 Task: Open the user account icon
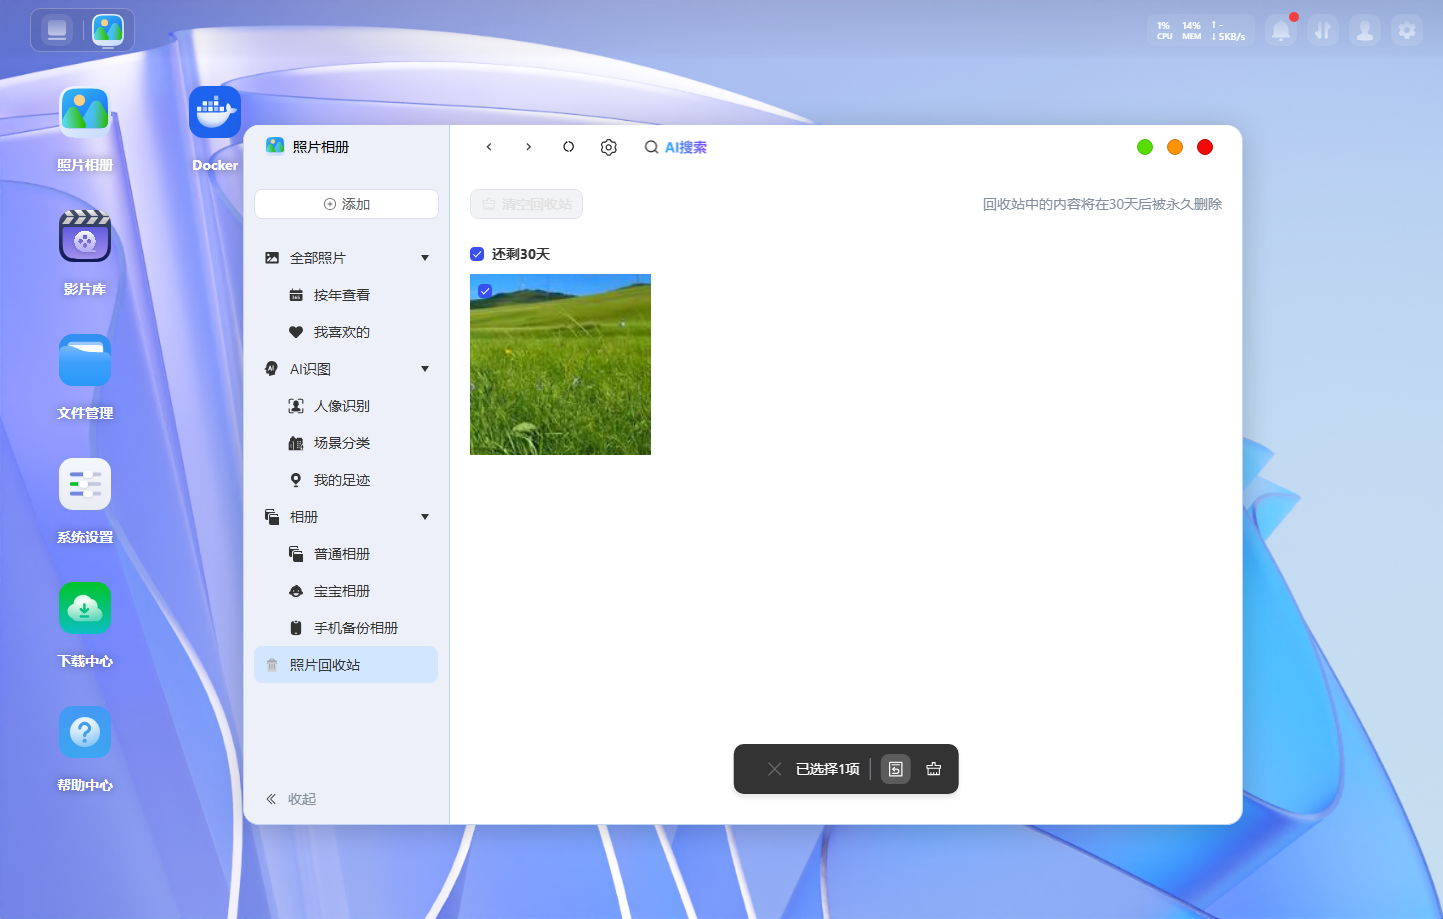tap(1364, 31)
